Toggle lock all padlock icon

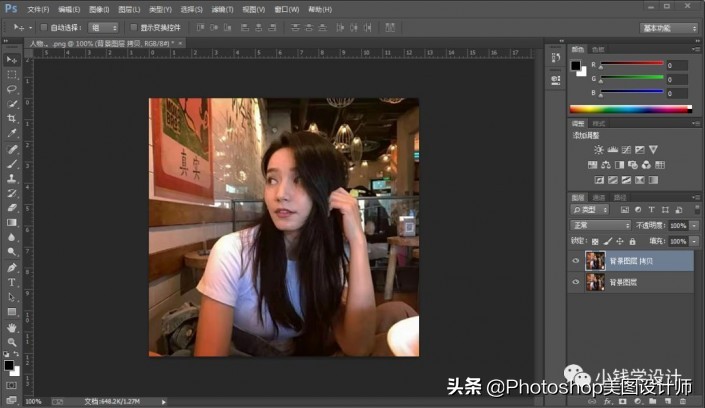(x=632, y=242)
